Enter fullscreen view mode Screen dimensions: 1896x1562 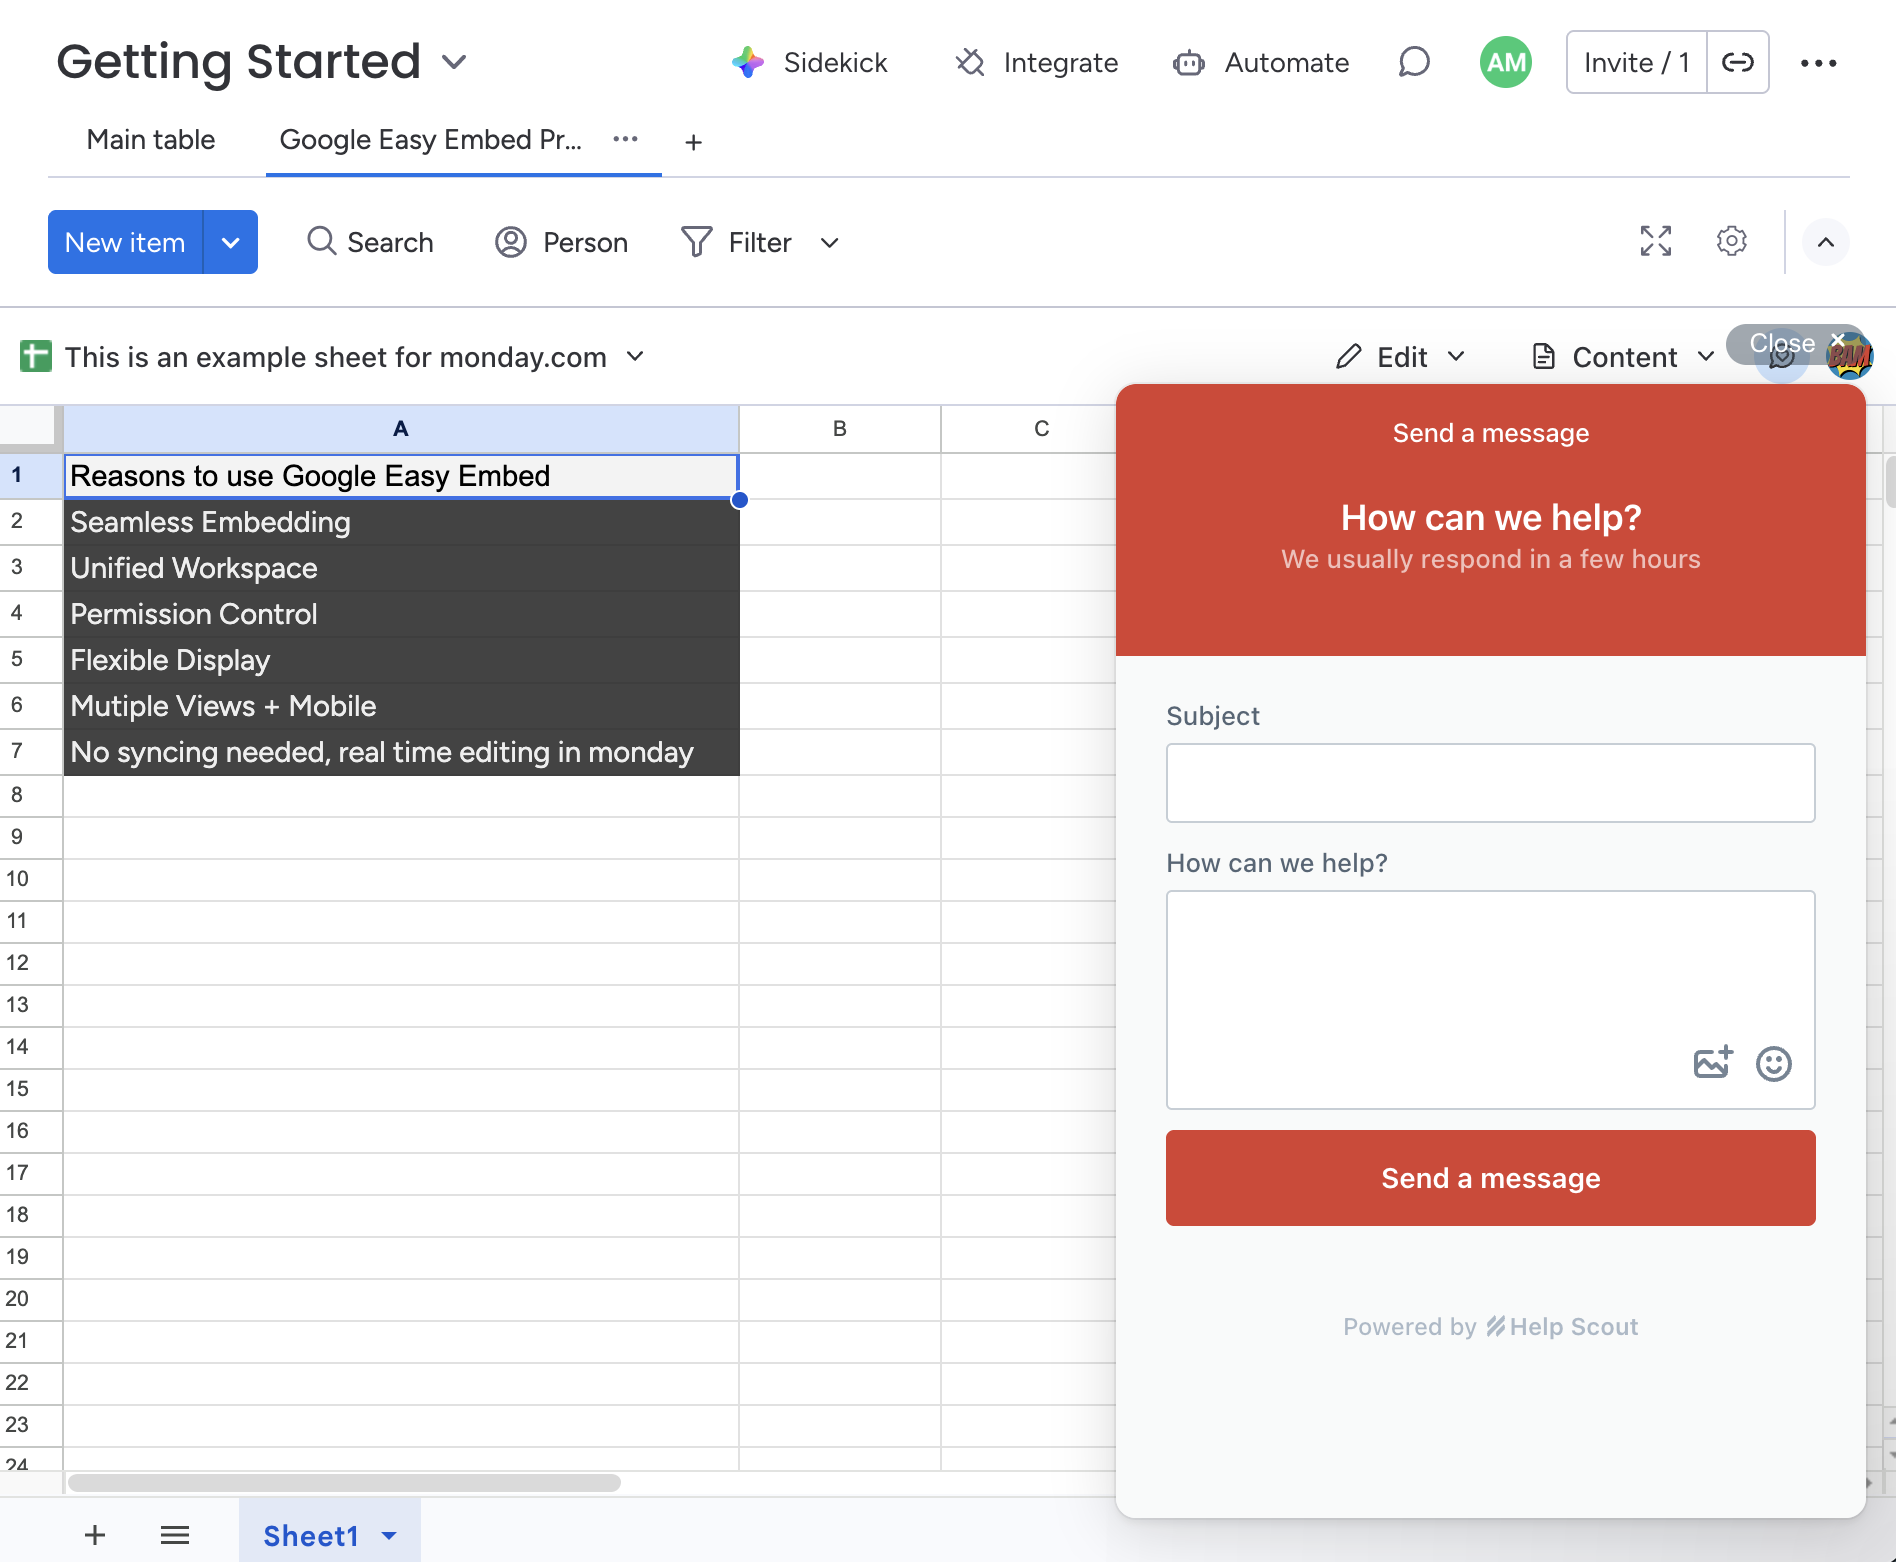(x=1656, y=241)
